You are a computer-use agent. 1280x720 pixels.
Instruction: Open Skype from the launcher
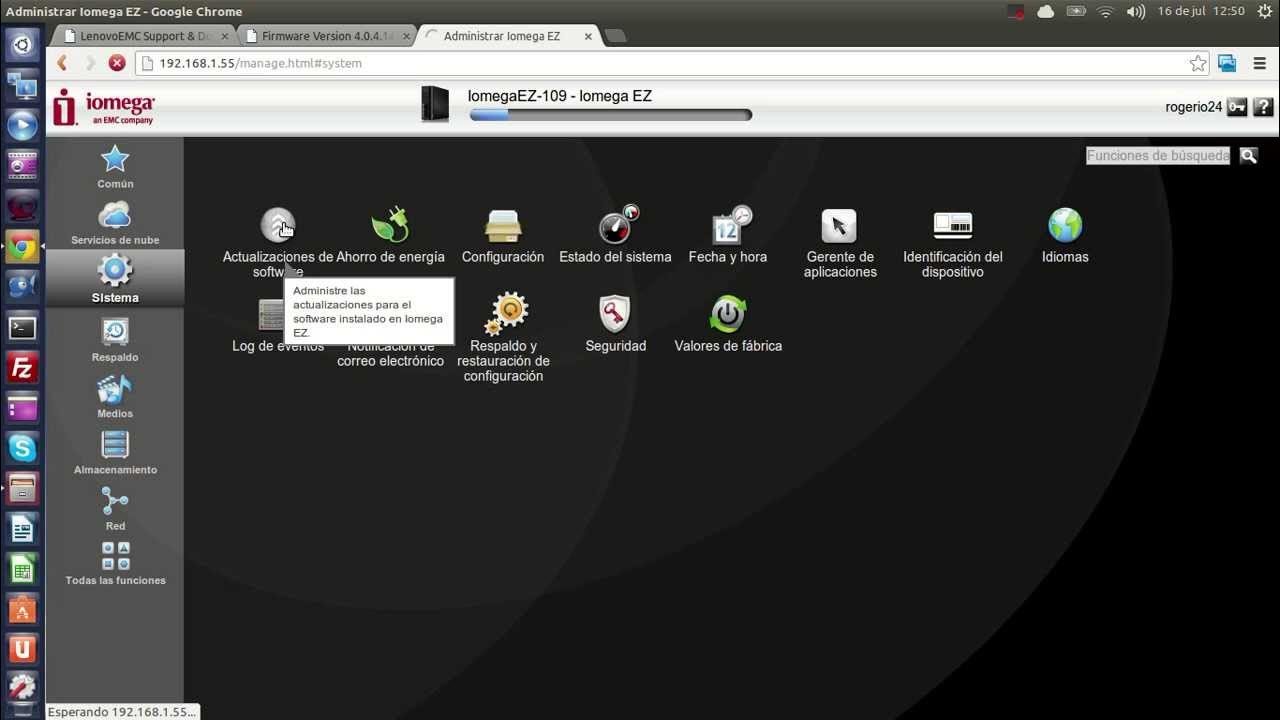[22, 447]
